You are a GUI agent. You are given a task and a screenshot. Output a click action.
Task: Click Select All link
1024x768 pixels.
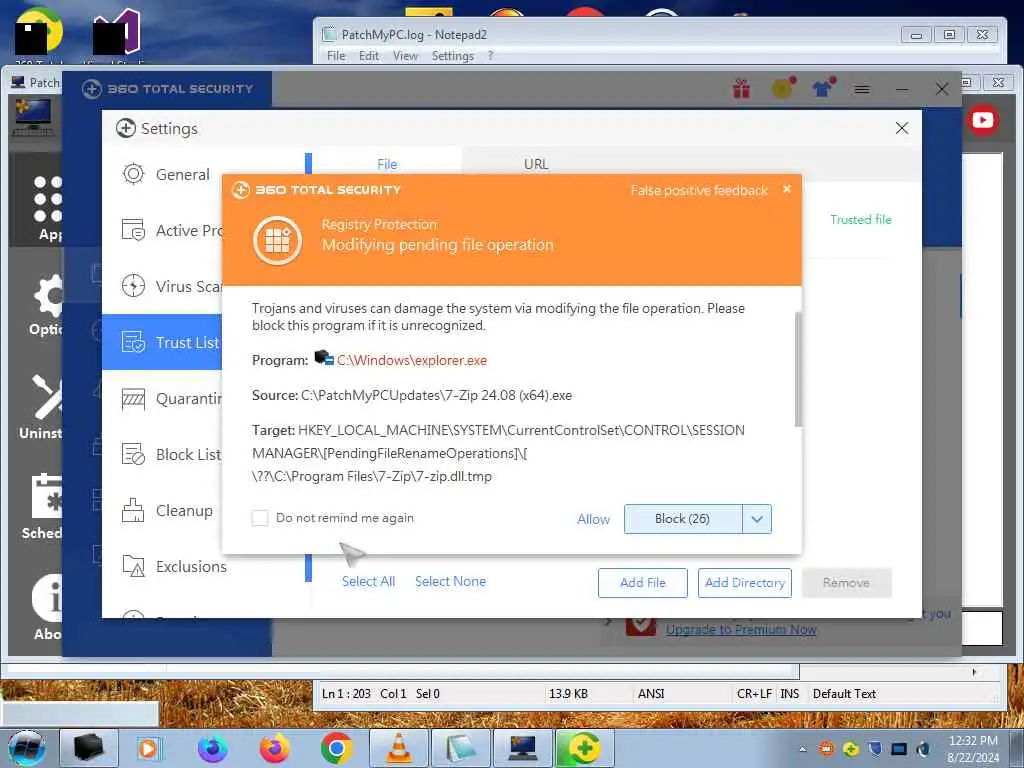click(368, 581)
